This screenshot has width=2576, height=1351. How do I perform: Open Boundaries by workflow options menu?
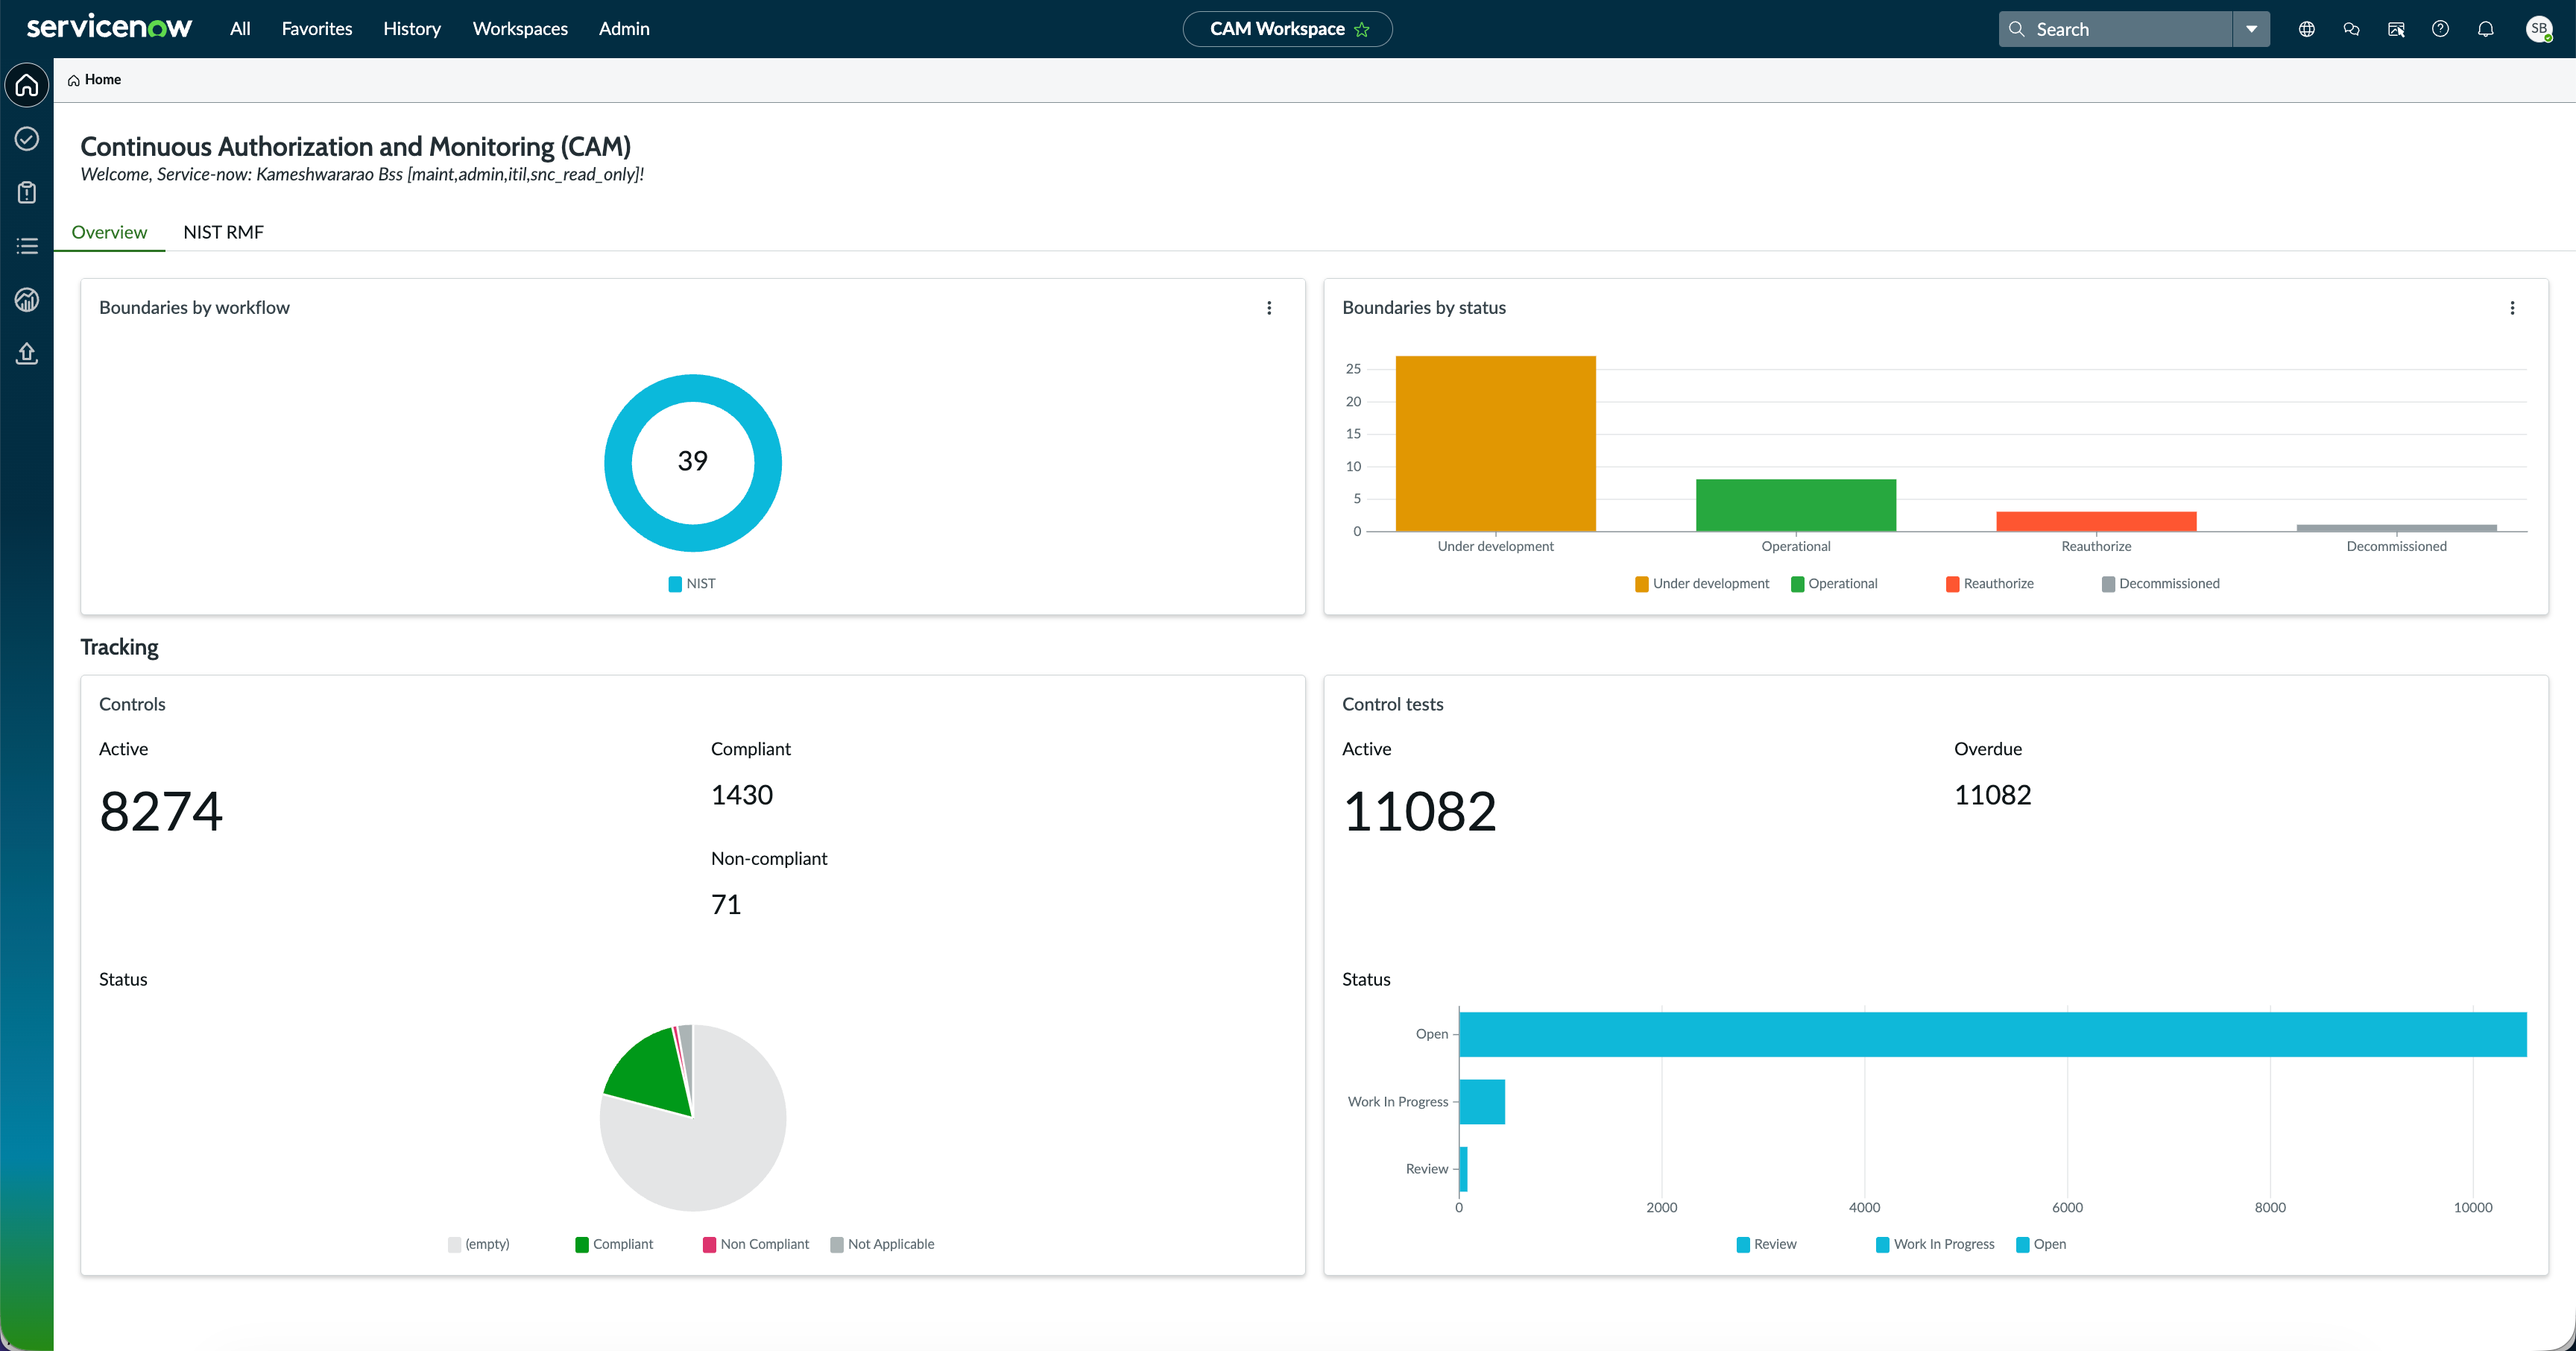click(x=1269, y=308)
